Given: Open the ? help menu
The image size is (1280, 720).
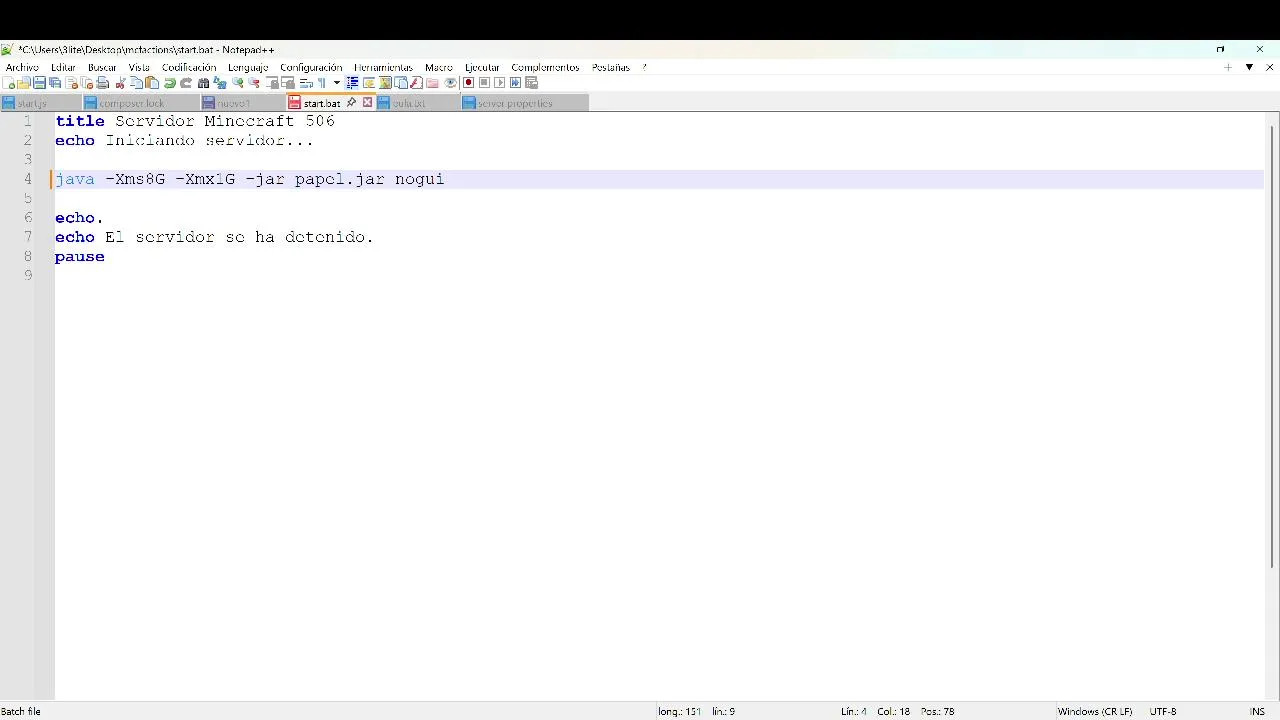Looking at the screenshot, I should (x=644, y=67).
